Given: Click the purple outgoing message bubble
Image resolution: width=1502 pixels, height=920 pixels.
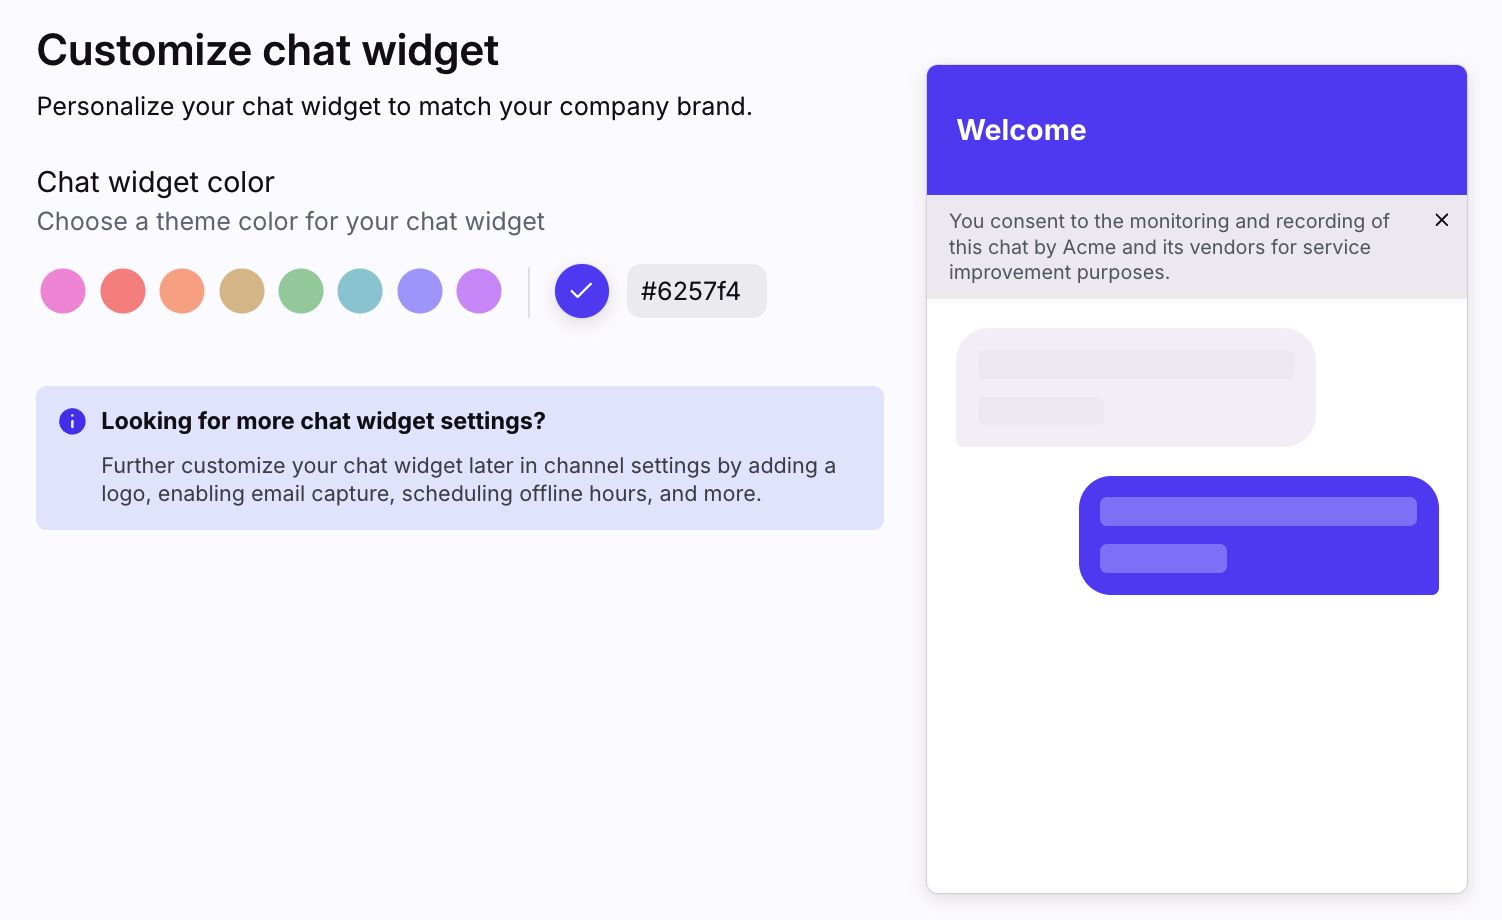Looking at the screenshot, I should (x=1259, y=535).
